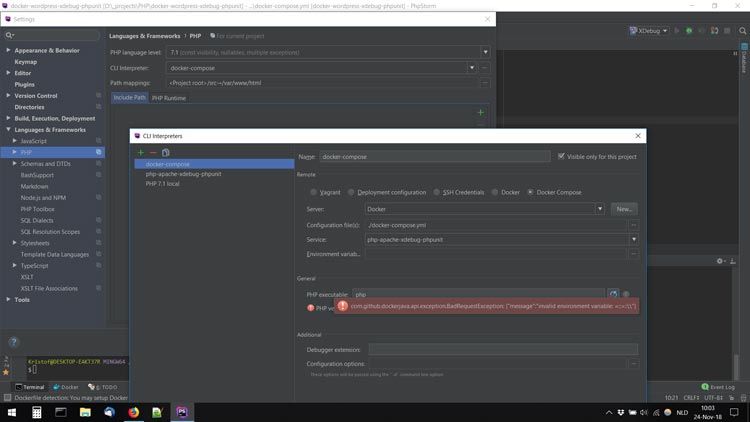Viewport: 750px width, 422px height.
Task: Open Windows notification center
Action: (x=734, y=412)
